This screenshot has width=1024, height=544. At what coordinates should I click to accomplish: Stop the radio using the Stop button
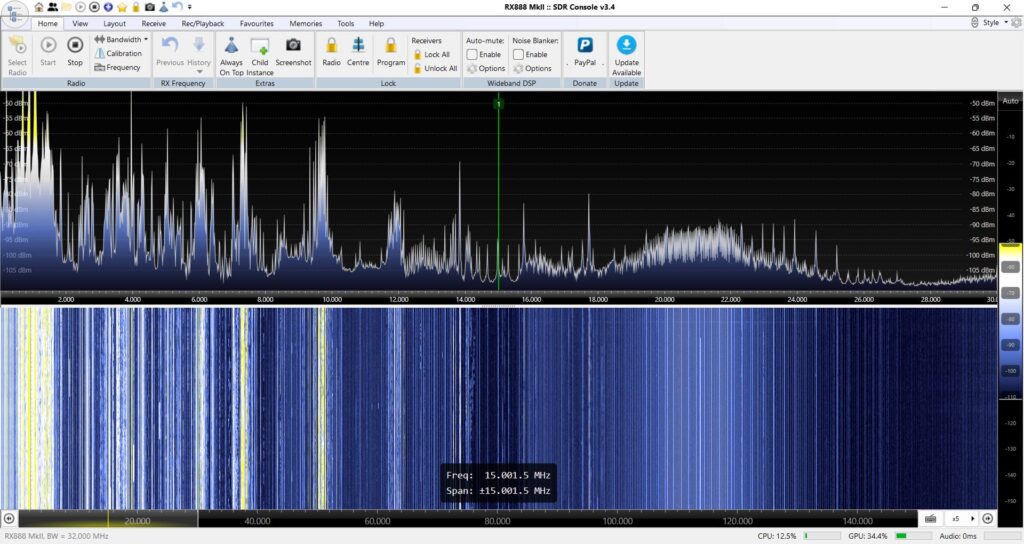click(x=75, y=52)
